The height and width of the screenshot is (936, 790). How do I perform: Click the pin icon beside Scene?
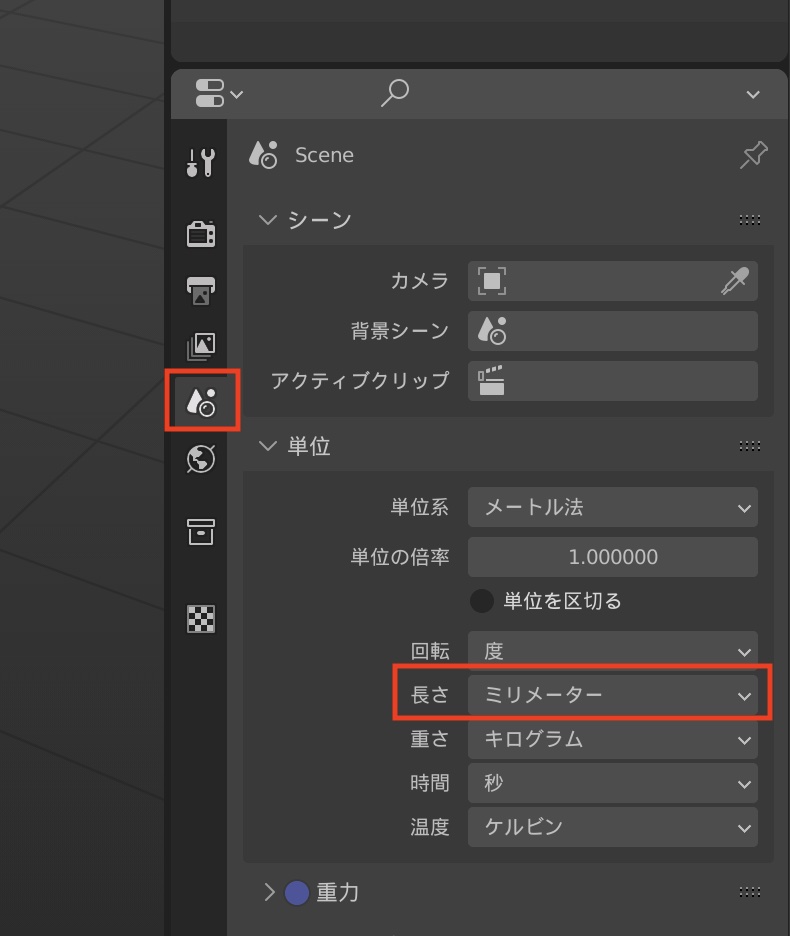pos(753,155)
